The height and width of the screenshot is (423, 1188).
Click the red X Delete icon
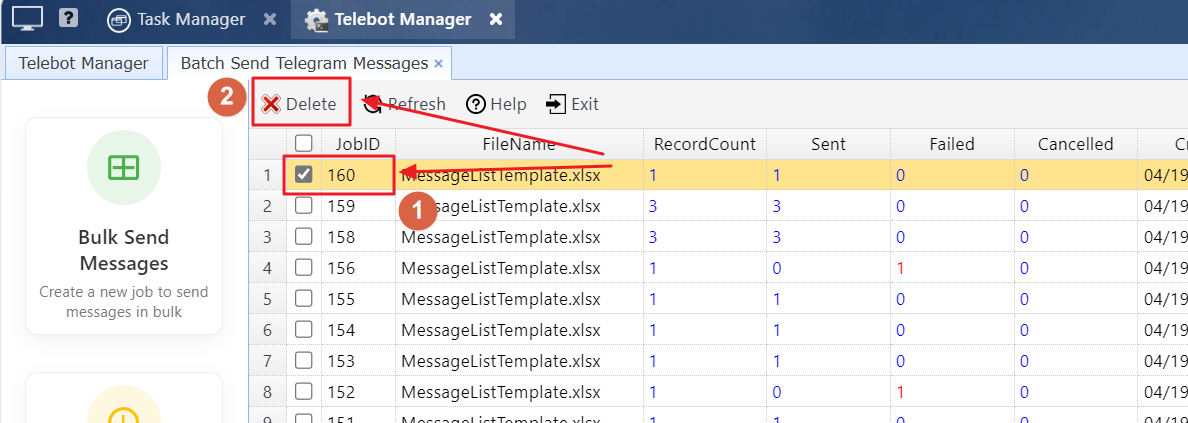click(x=271, y=104)
